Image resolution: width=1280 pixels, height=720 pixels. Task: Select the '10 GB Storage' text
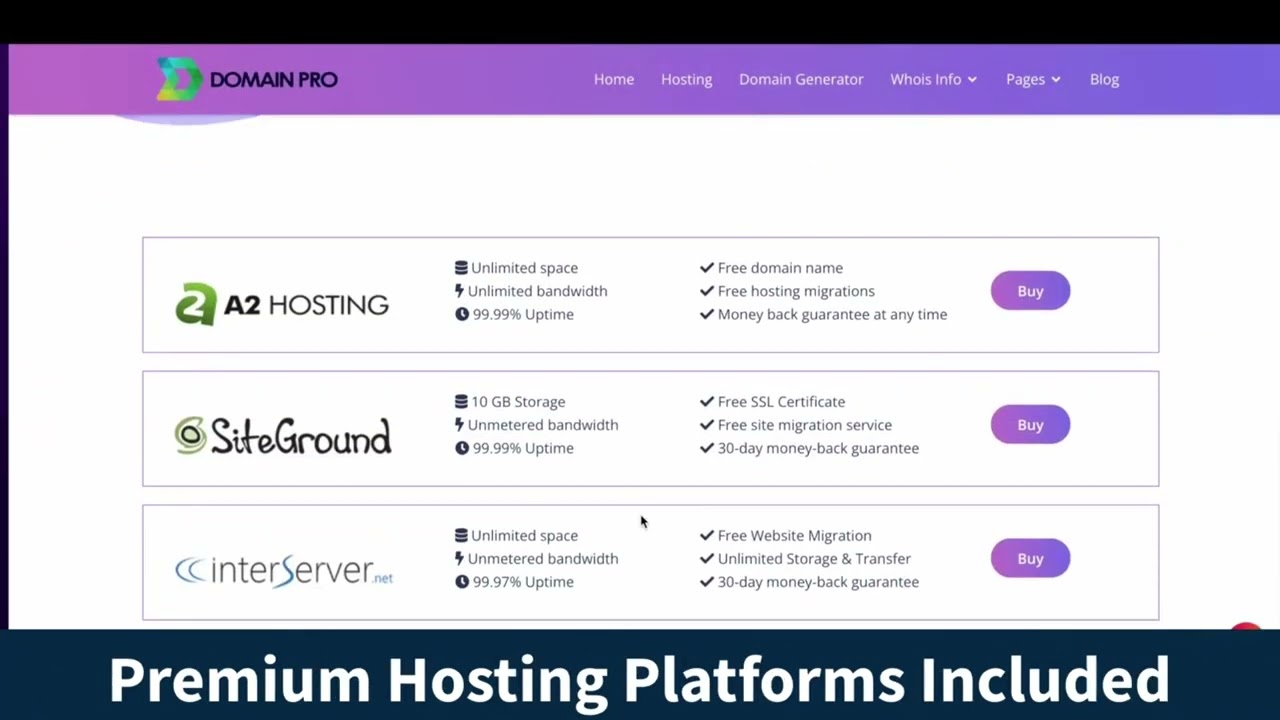518,402
